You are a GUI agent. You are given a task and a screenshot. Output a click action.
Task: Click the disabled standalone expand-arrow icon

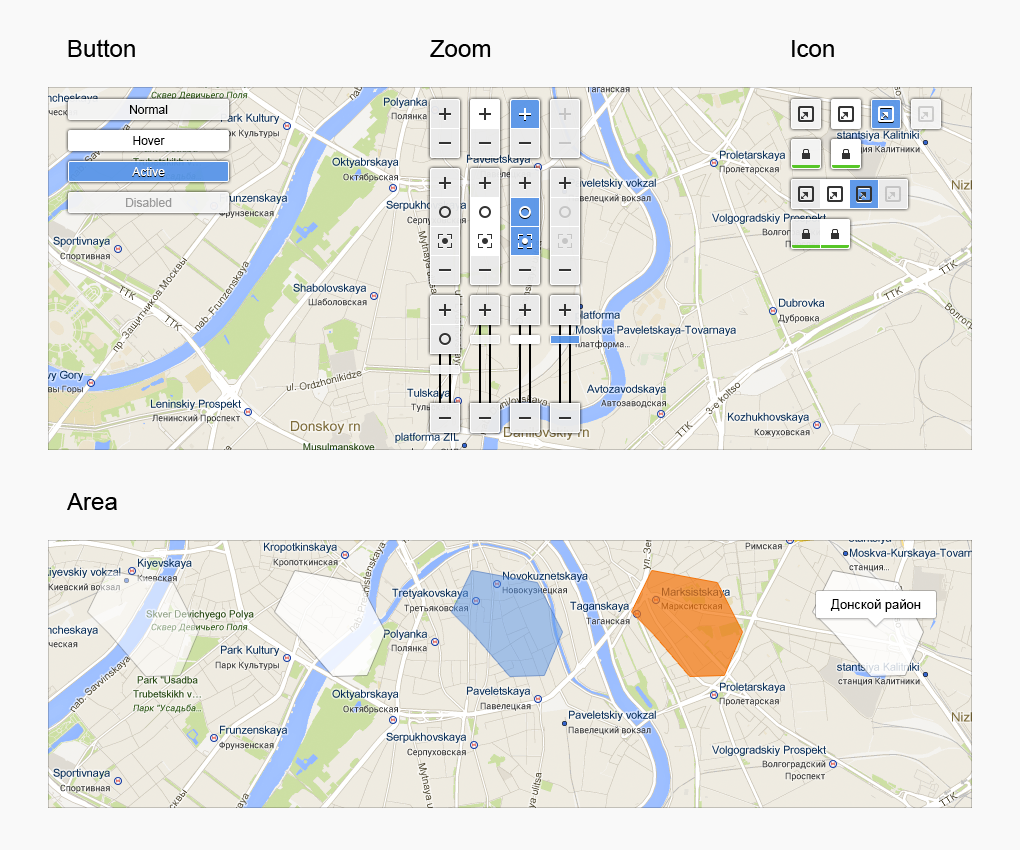[925, 114]
